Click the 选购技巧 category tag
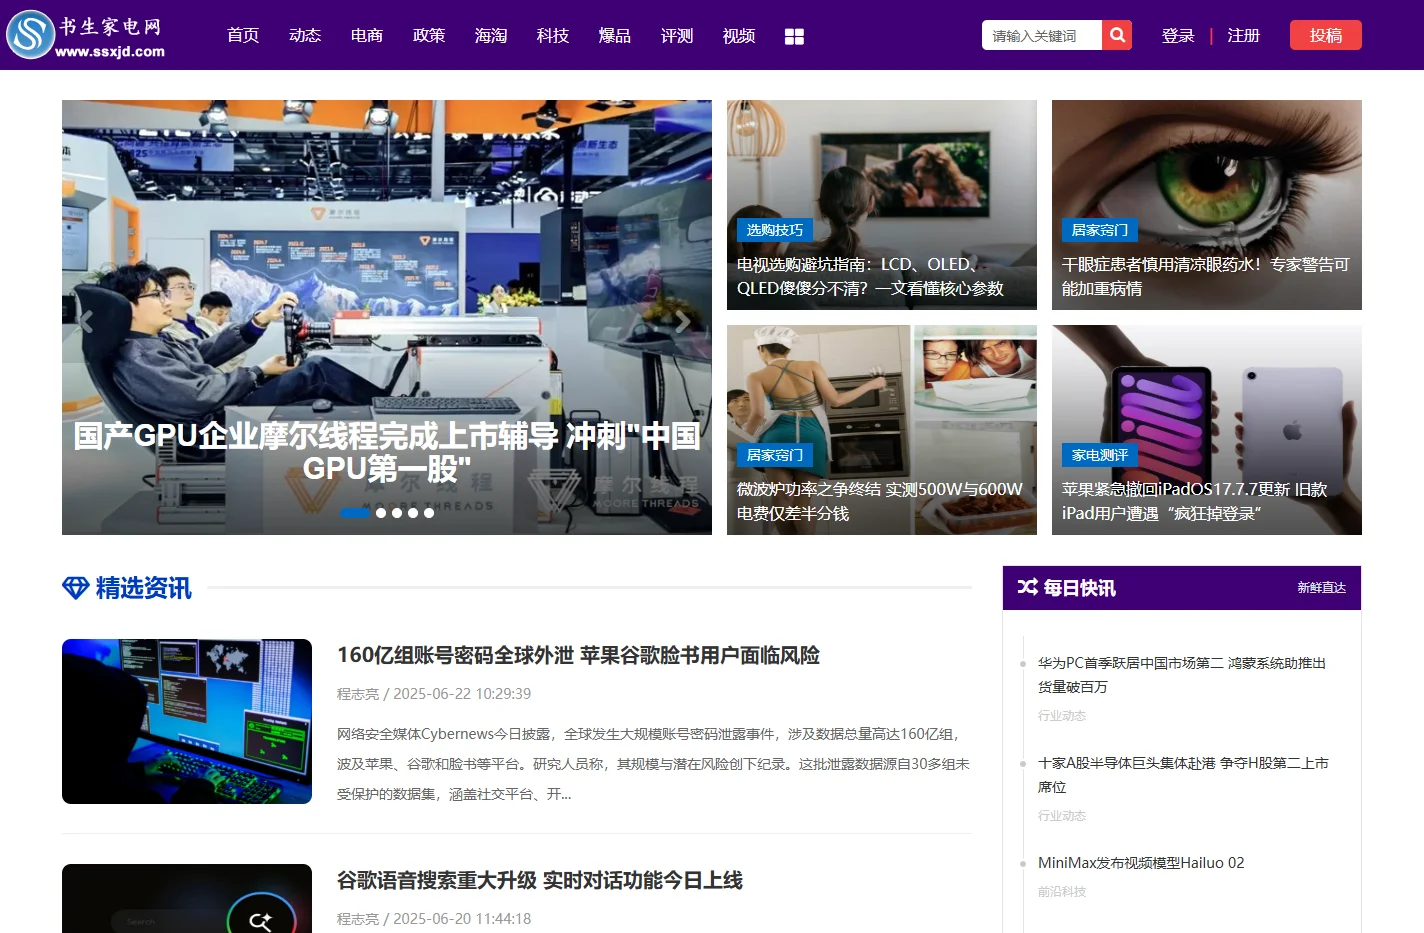1424x933 pixels. 775,230
